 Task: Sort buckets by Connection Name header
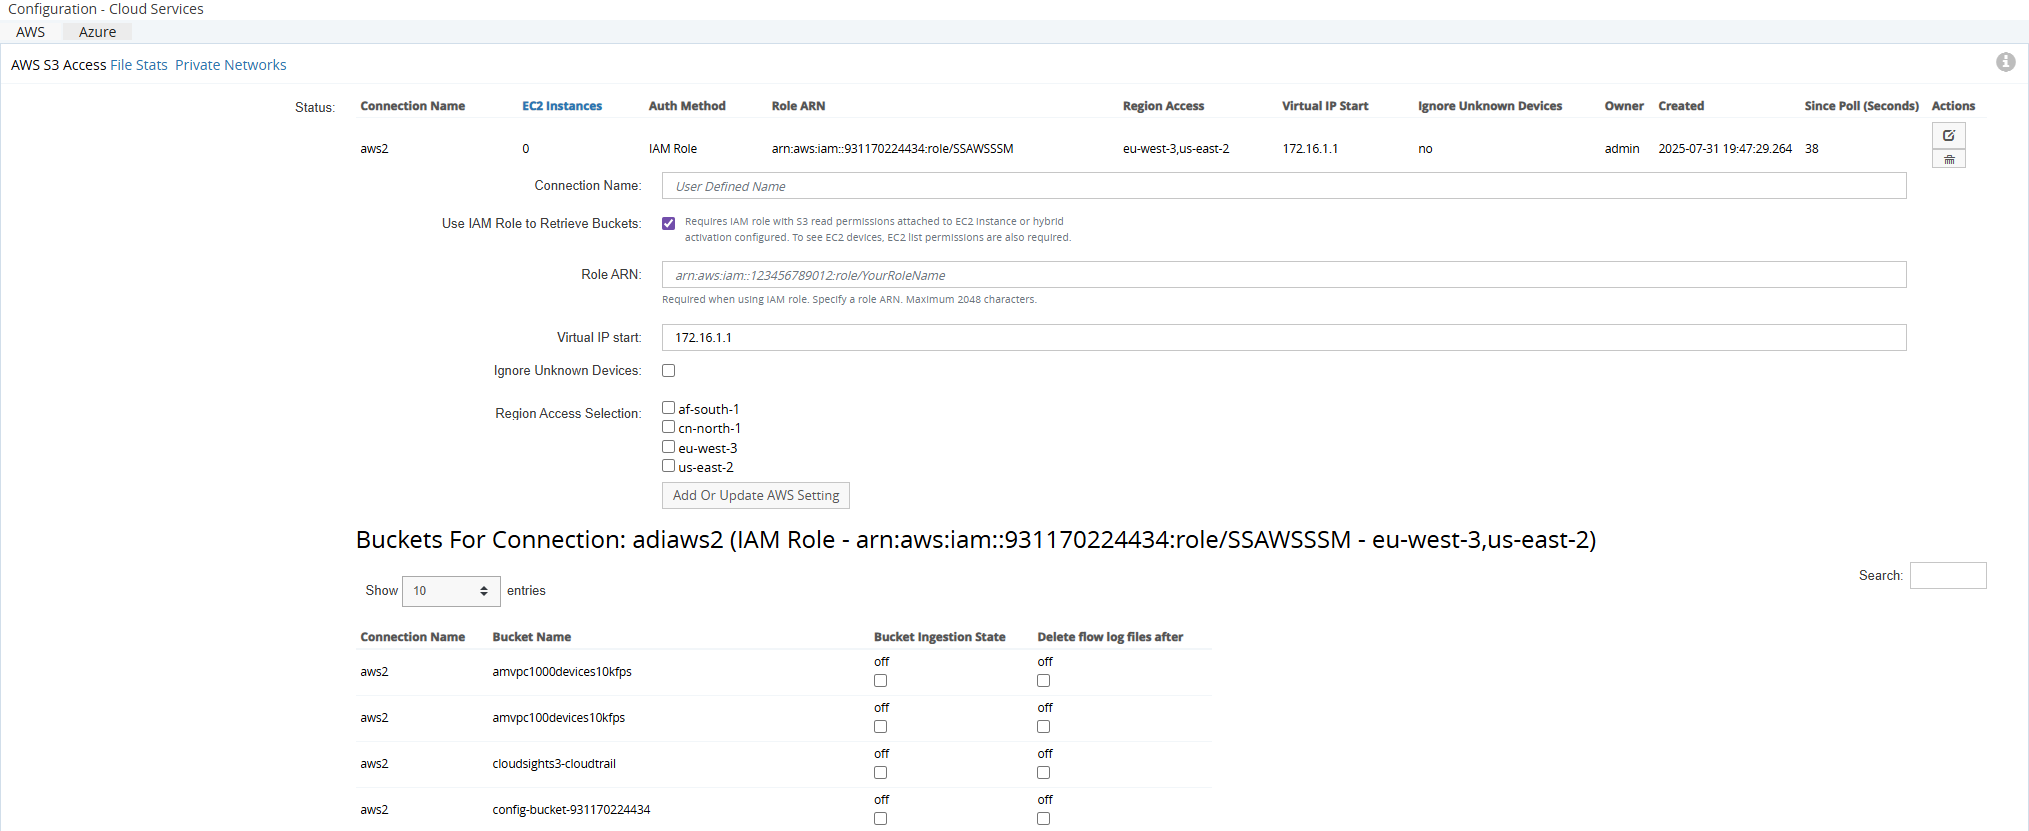point(413,637)
